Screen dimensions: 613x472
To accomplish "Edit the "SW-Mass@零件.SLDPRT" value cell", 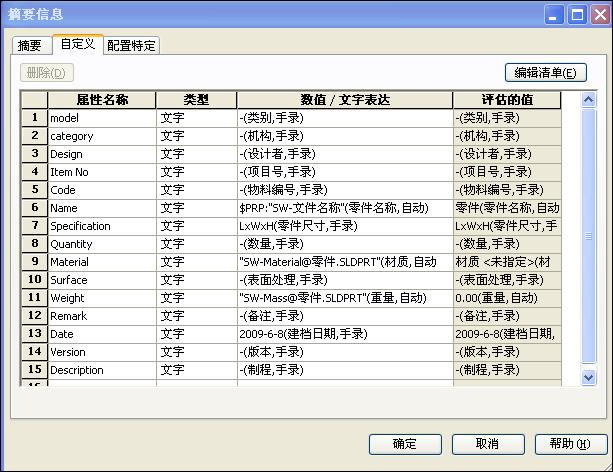I will click(x=345, y=298).
